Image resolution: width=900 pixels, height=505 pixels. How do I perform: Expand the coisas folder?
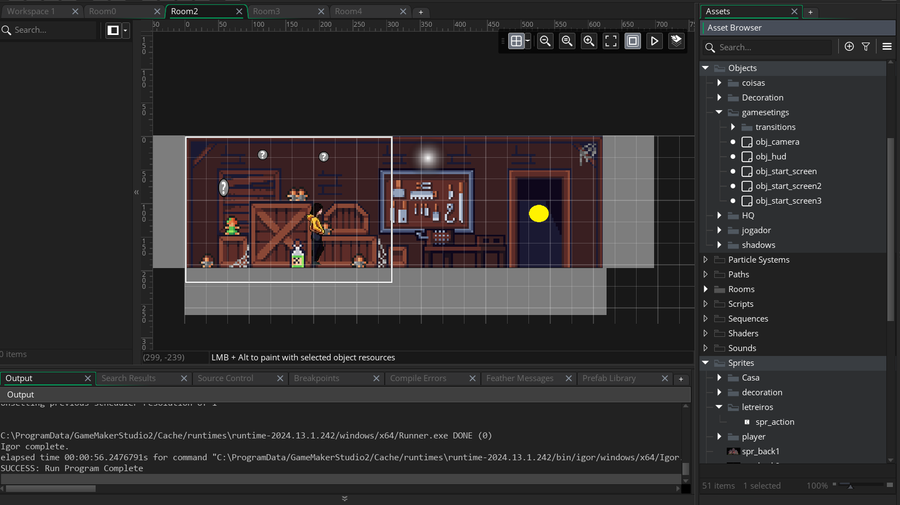(x=719, y=83)
